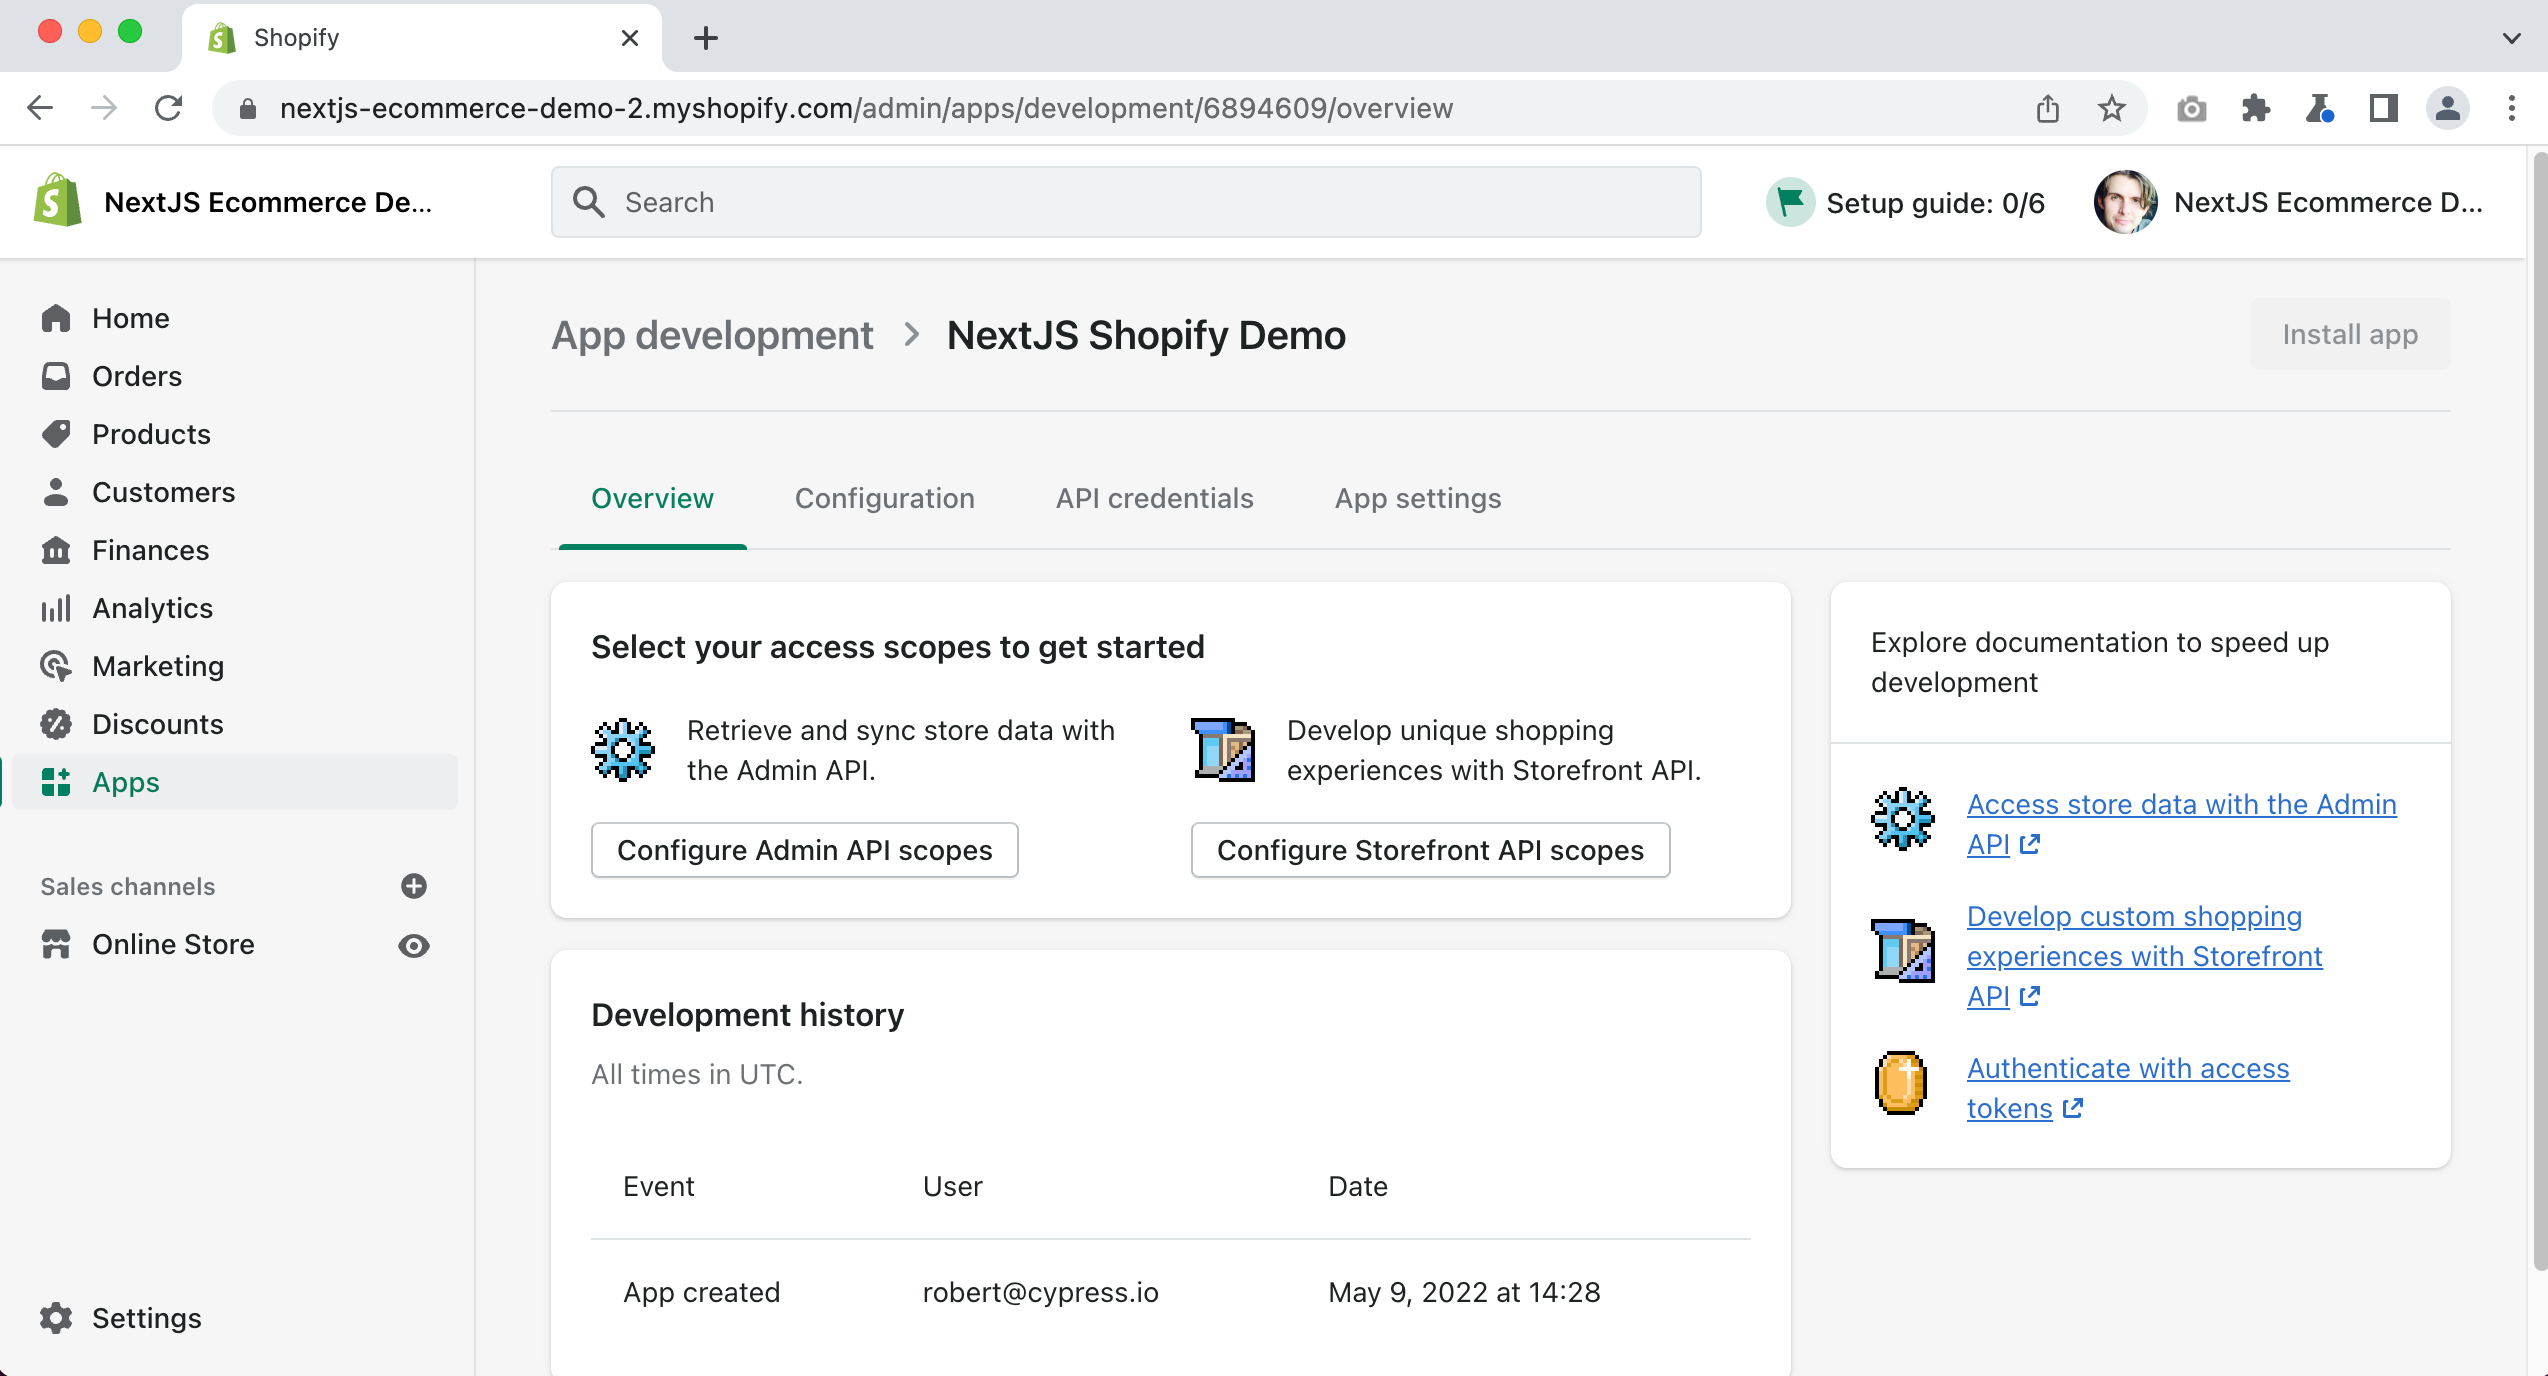Viewport: 2548px width, 1376px height.
Task: Open the Orders inbox icon
Action: (56, 376)
